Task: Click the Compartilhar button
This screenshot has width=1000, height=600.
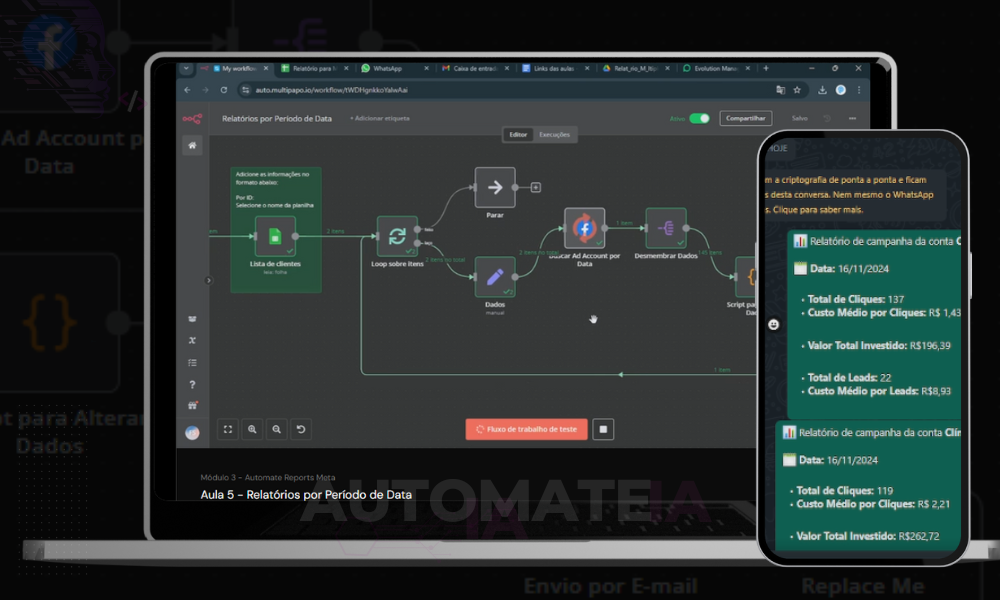Action: pos(748,118)
